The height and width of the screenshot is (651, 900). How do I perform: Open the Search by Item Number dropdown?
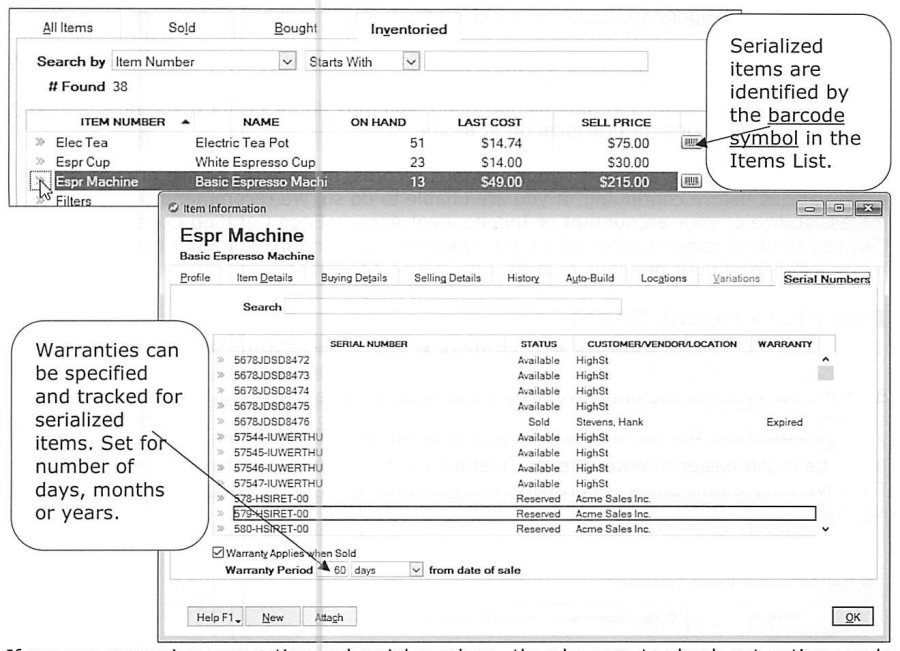[x=287, y=61]
